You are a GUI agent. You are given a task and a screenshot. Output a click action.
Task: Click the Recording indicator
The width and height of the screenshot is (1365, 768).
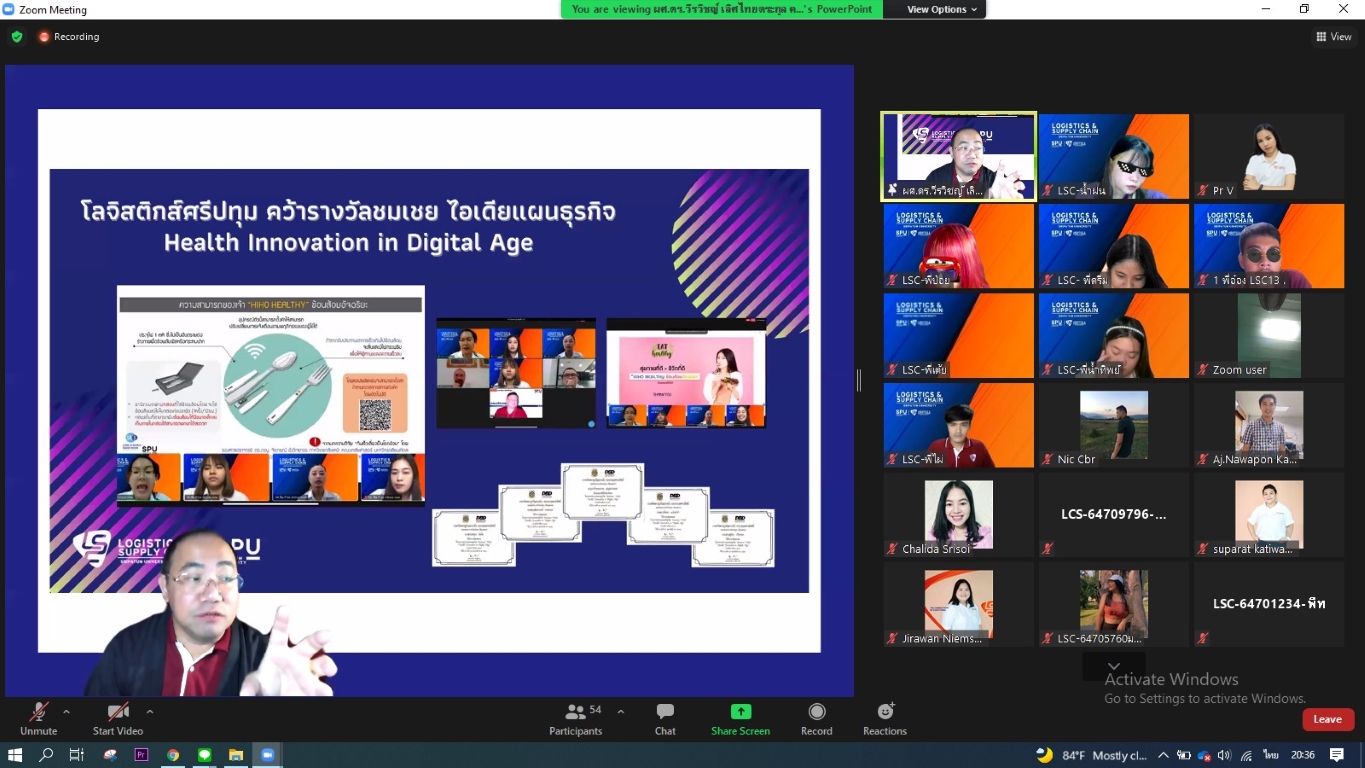coord(69,37)
